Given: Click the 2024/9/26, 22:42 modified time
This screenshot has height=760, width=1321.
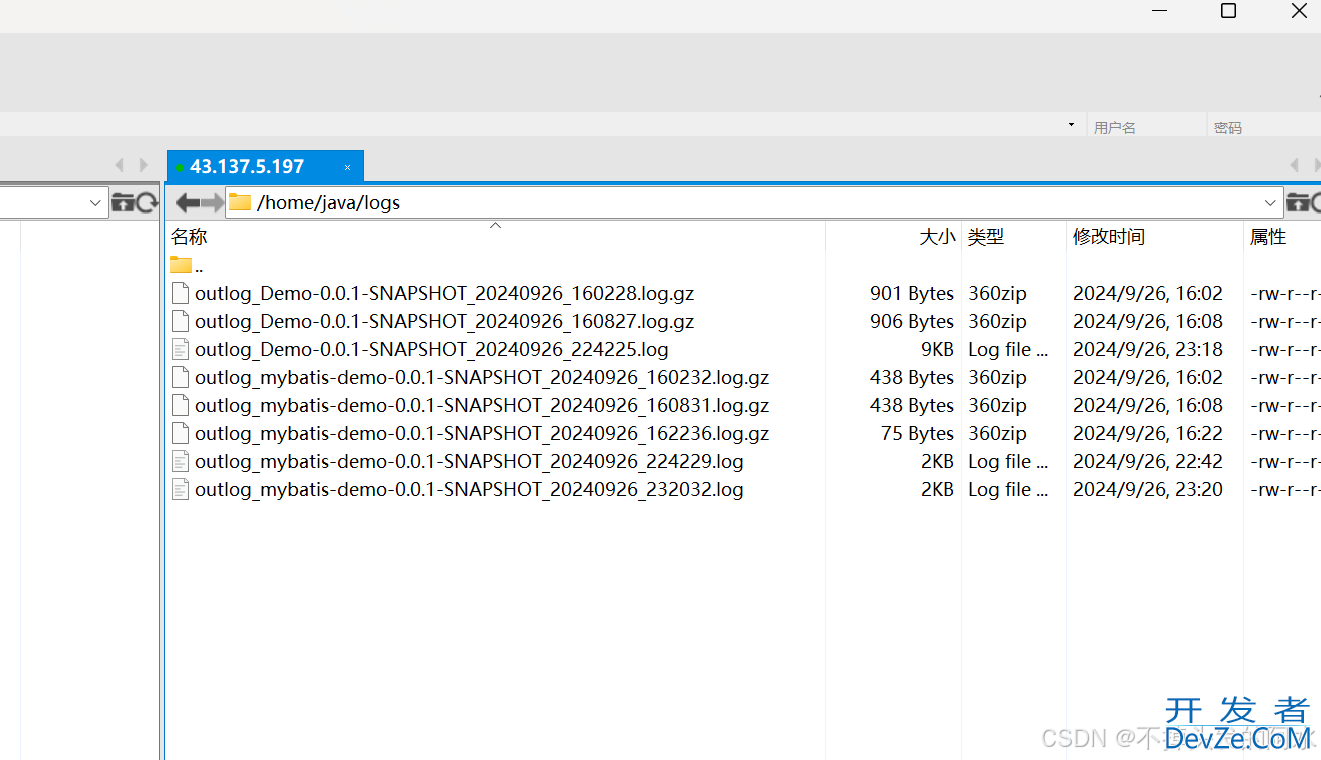Looking at the screenshot, I should click(x=1148, y=461).
